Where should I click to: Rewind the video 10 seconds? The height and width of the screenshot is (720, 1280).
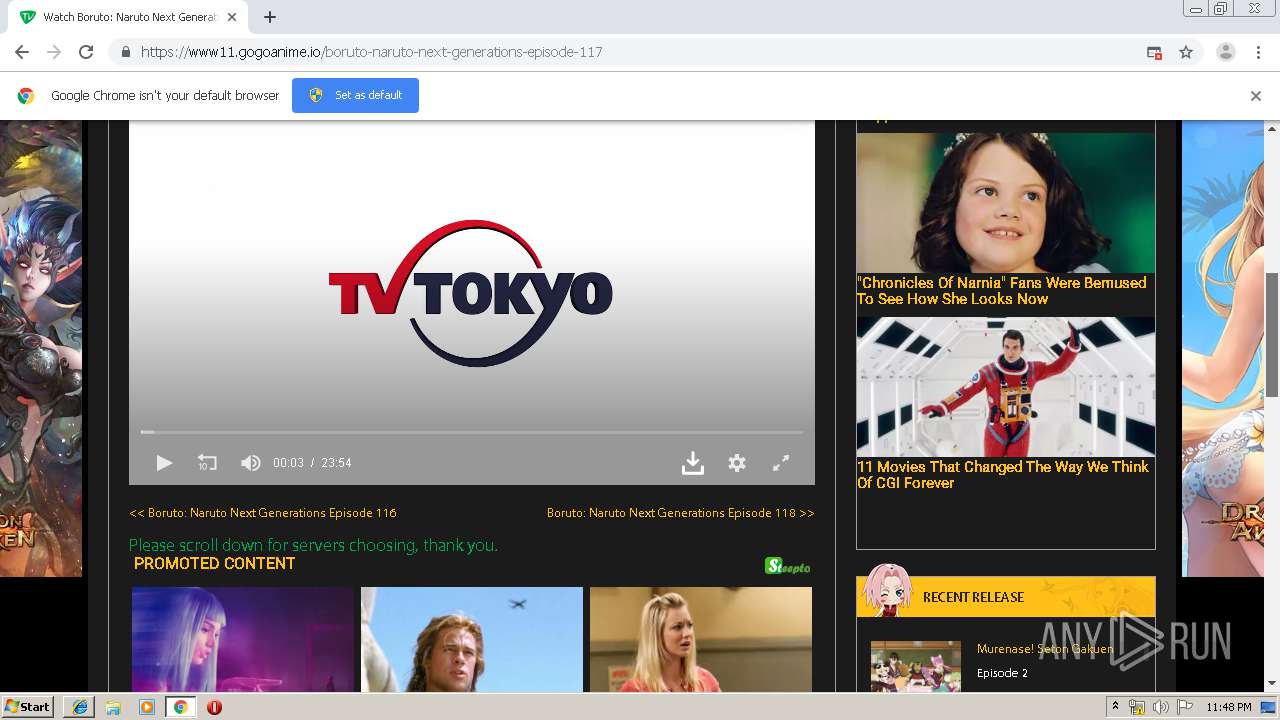pyautogui.click(x=207, y=463)
